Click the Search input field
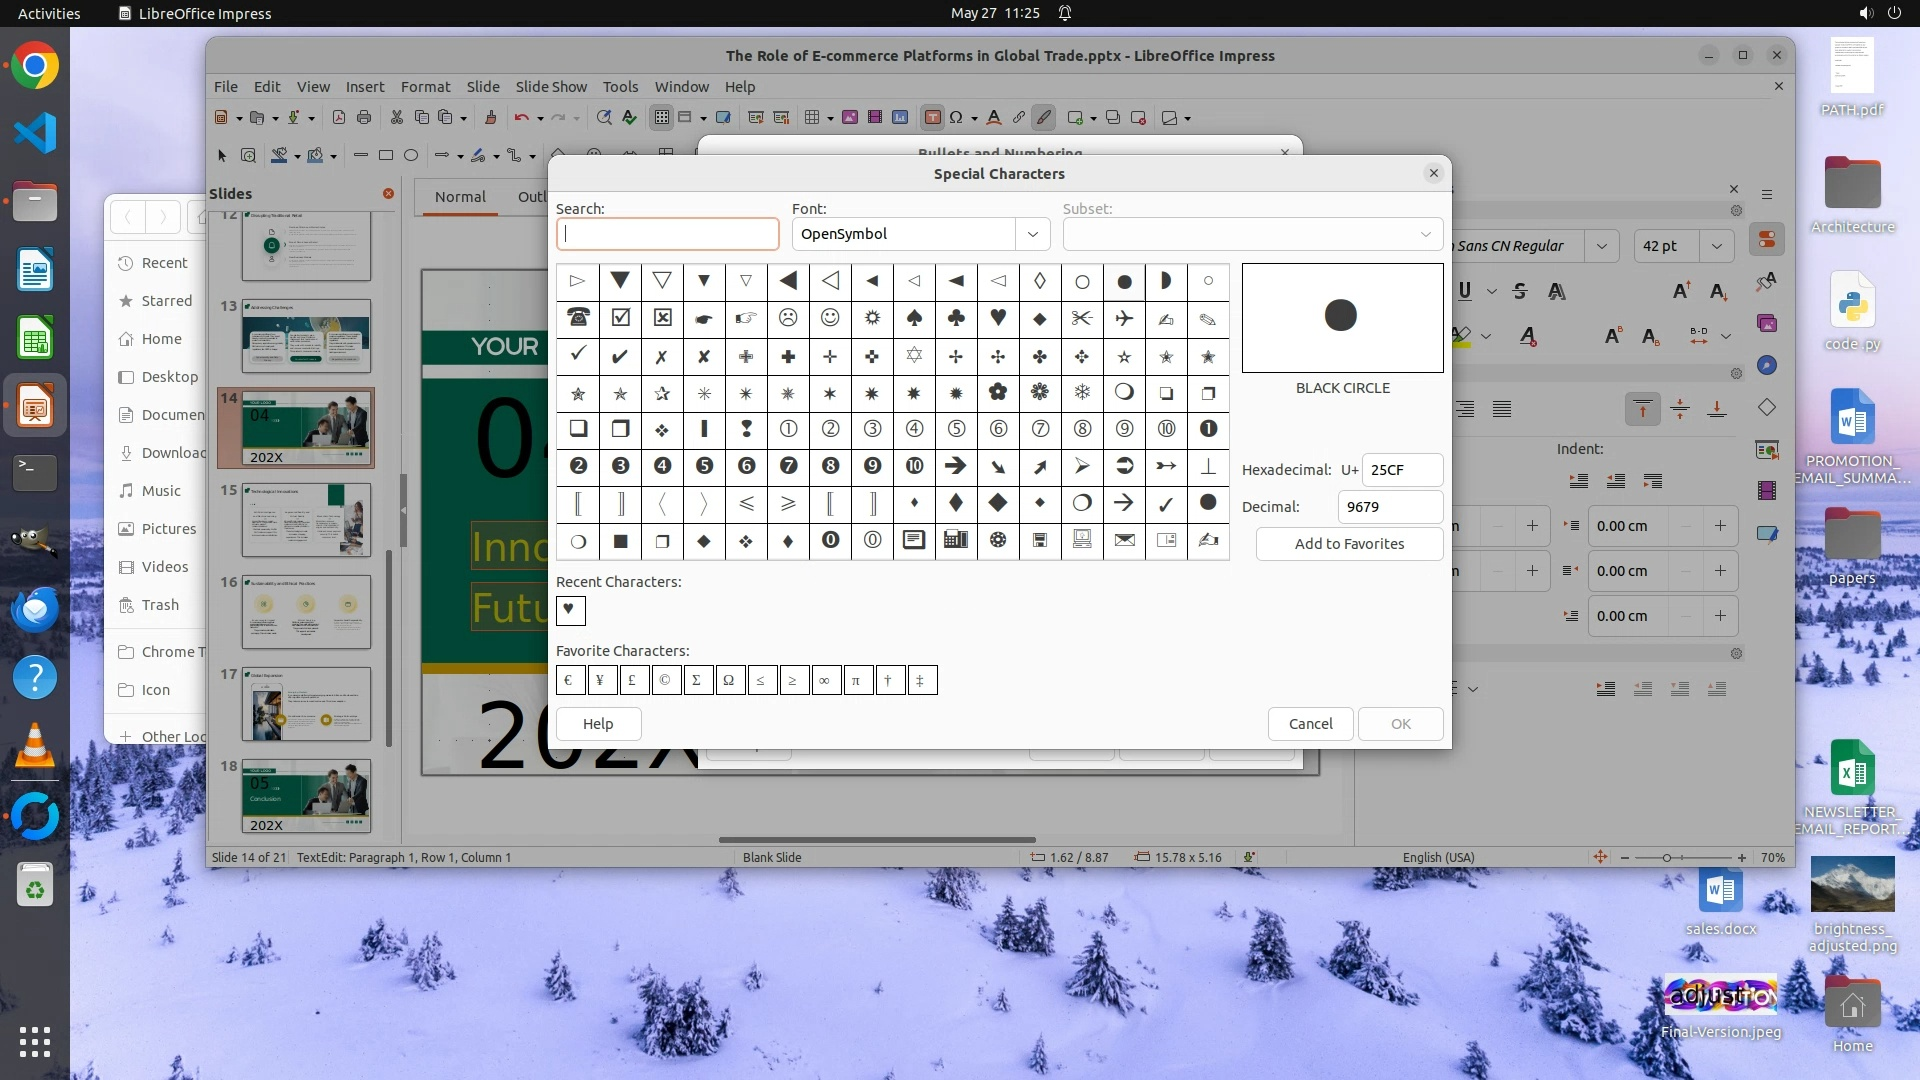This screenshot has height=1080, width=1920. [x=668, y=234]
